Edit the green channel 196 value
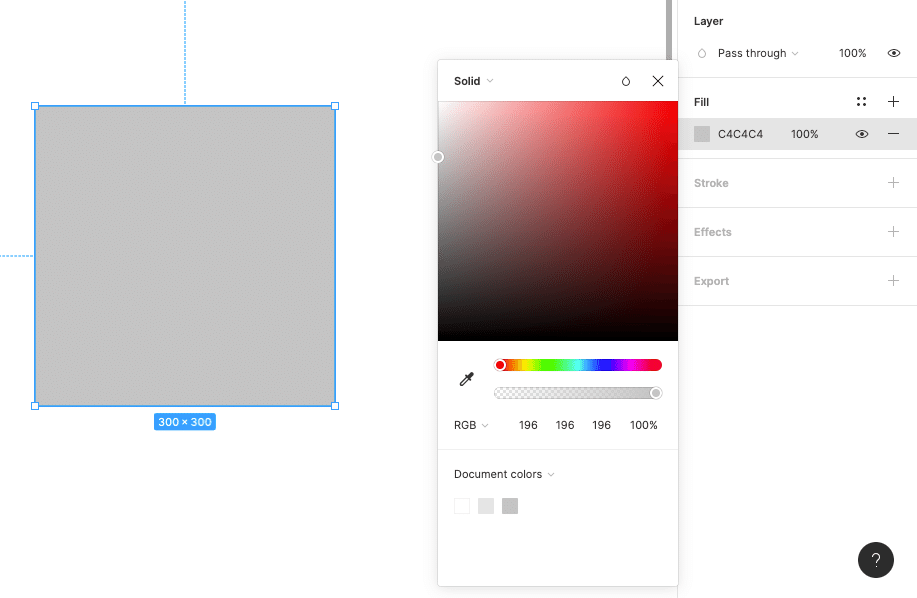 [565, 425]
